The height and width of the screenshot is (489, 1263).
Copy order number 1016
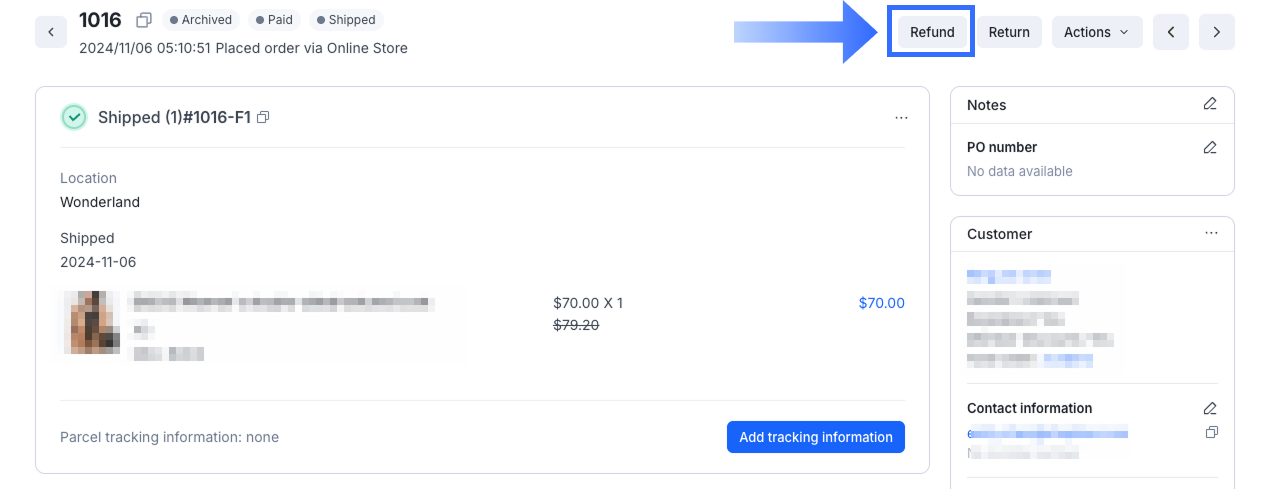coord(143,20)
